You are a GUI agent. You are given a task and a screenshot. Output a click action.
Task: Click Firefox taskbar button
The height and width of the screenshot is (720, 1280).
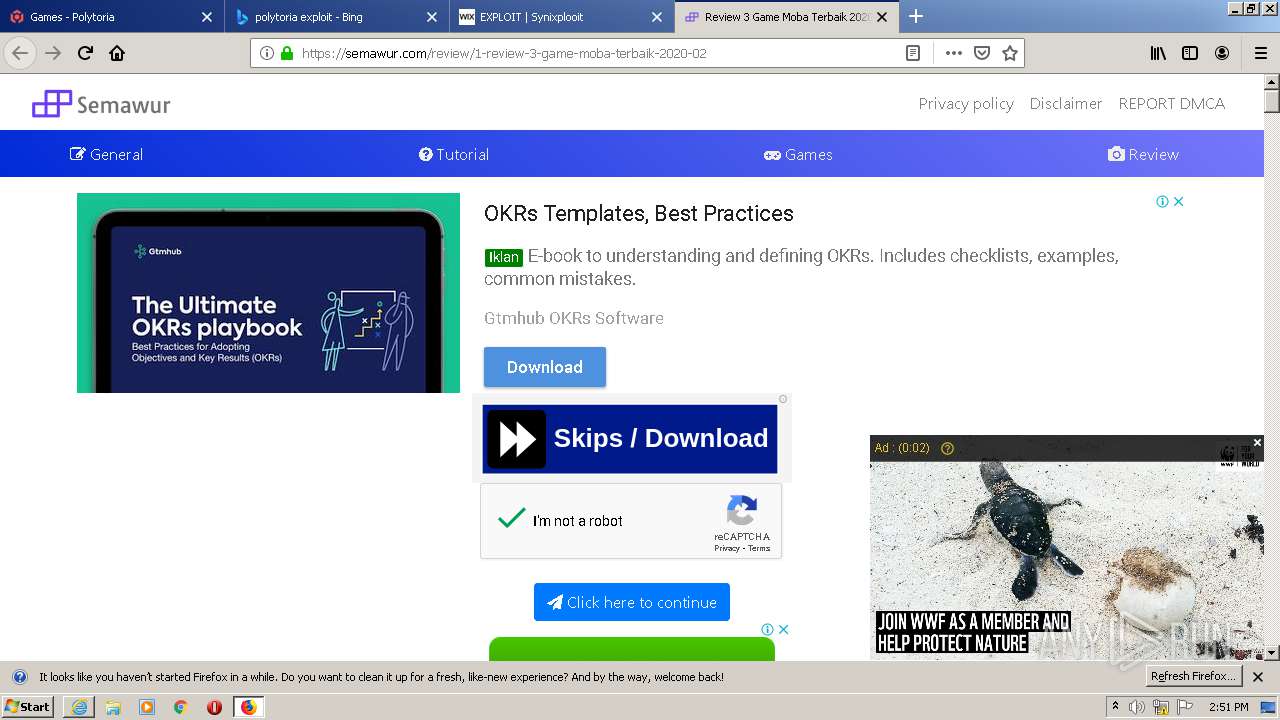(248, 707)
